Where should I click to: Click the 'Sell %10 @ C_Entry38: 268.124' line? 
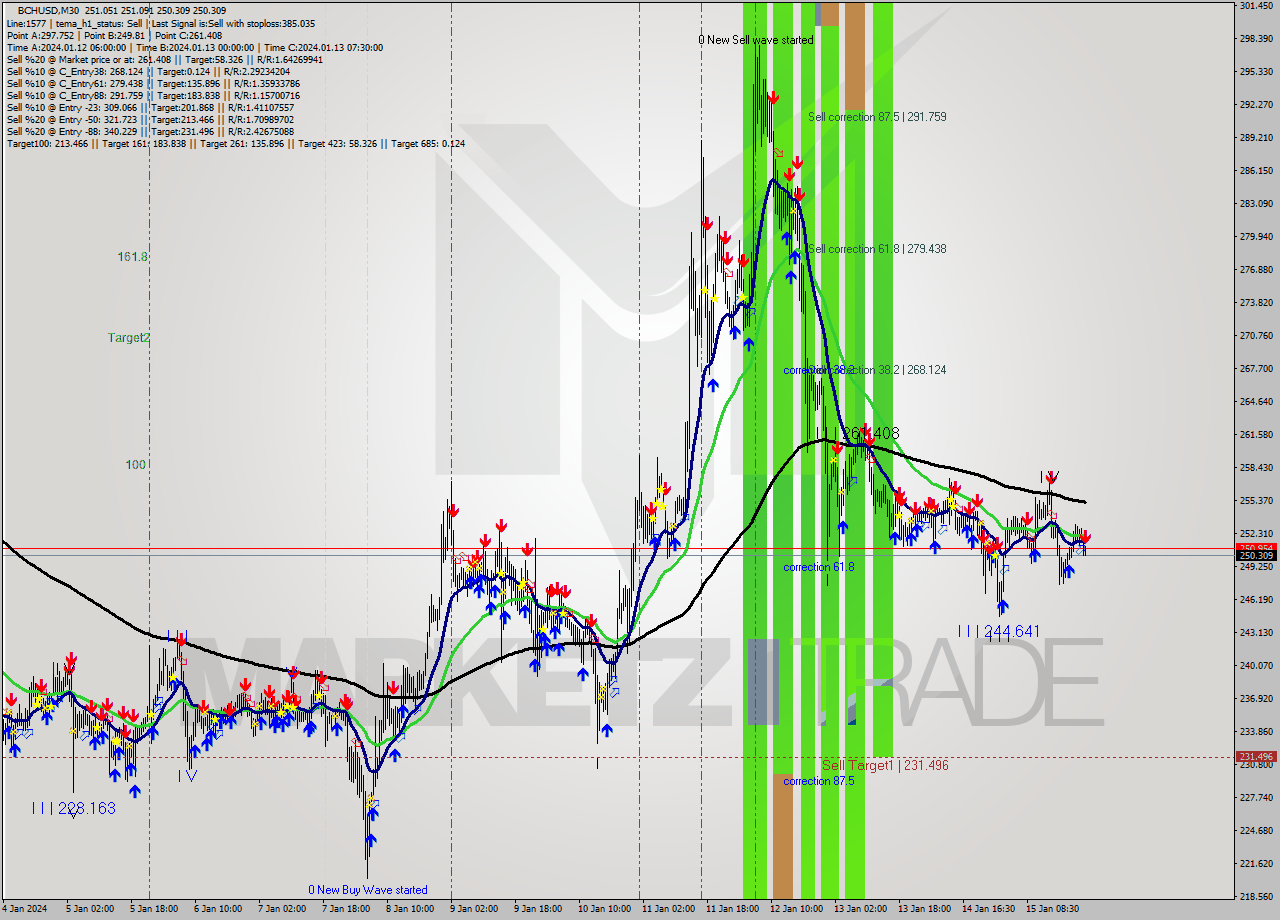click(x=148, y=71)
